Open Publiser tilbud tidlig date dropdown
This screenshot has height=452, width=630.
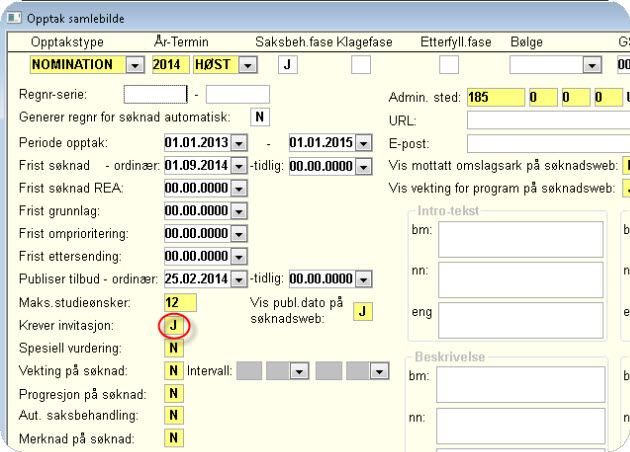(364, 279)
